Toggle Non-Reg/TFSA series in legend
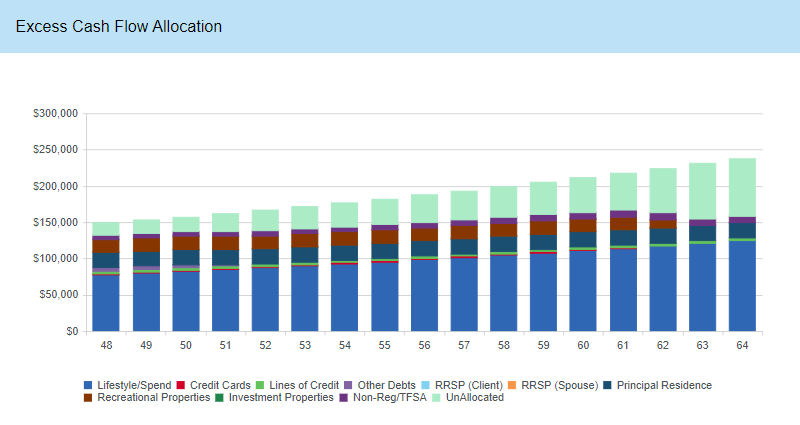 click(382, 397)
